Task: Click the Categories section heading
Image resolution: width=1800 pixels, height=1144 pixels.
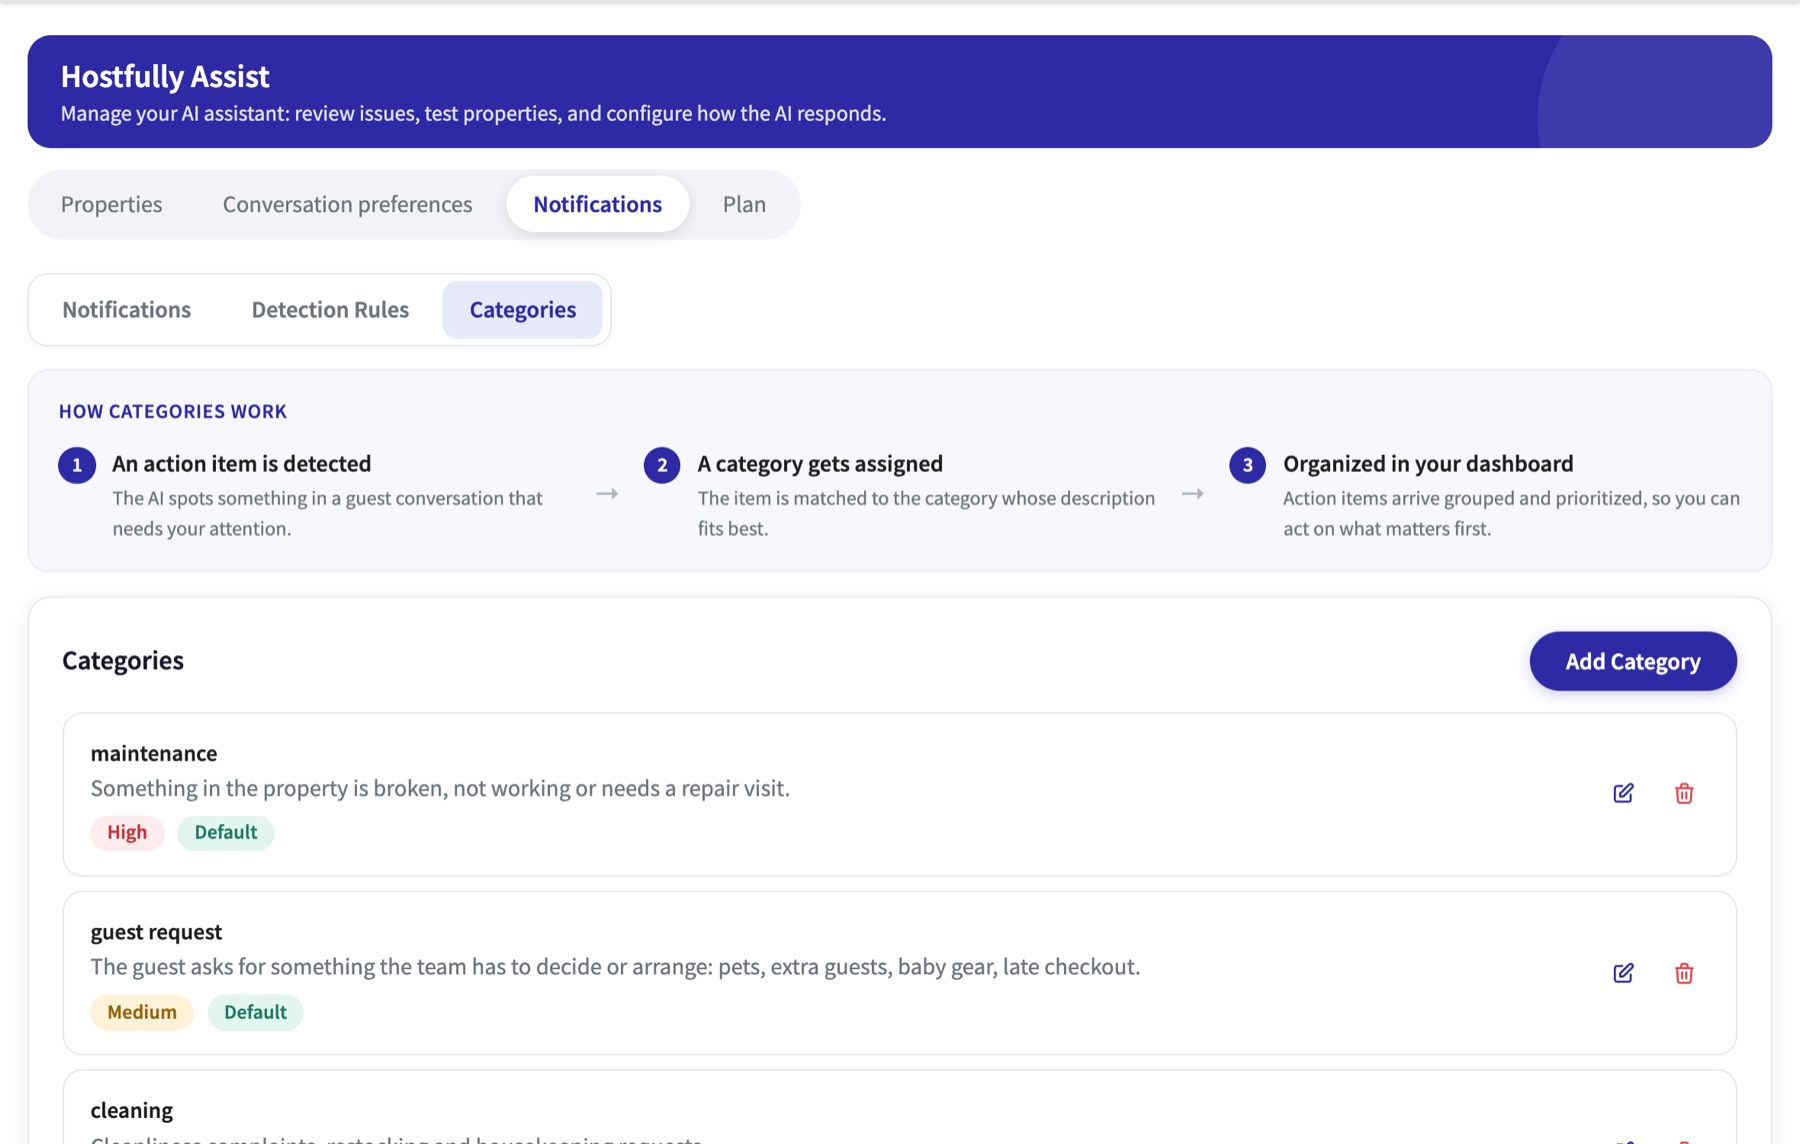Action: 123,661
